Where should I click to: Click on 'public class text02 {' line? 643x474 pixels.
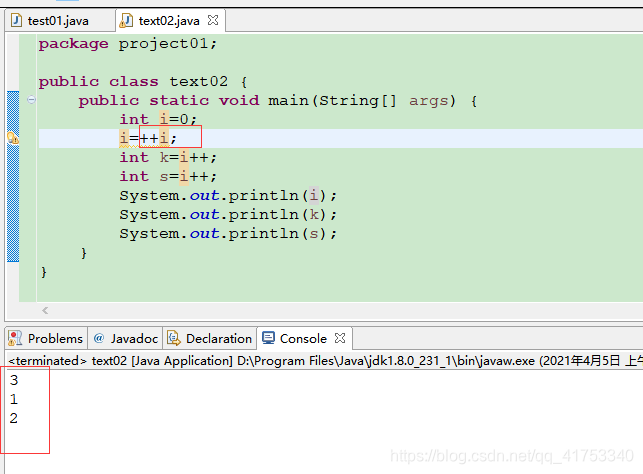143,81
